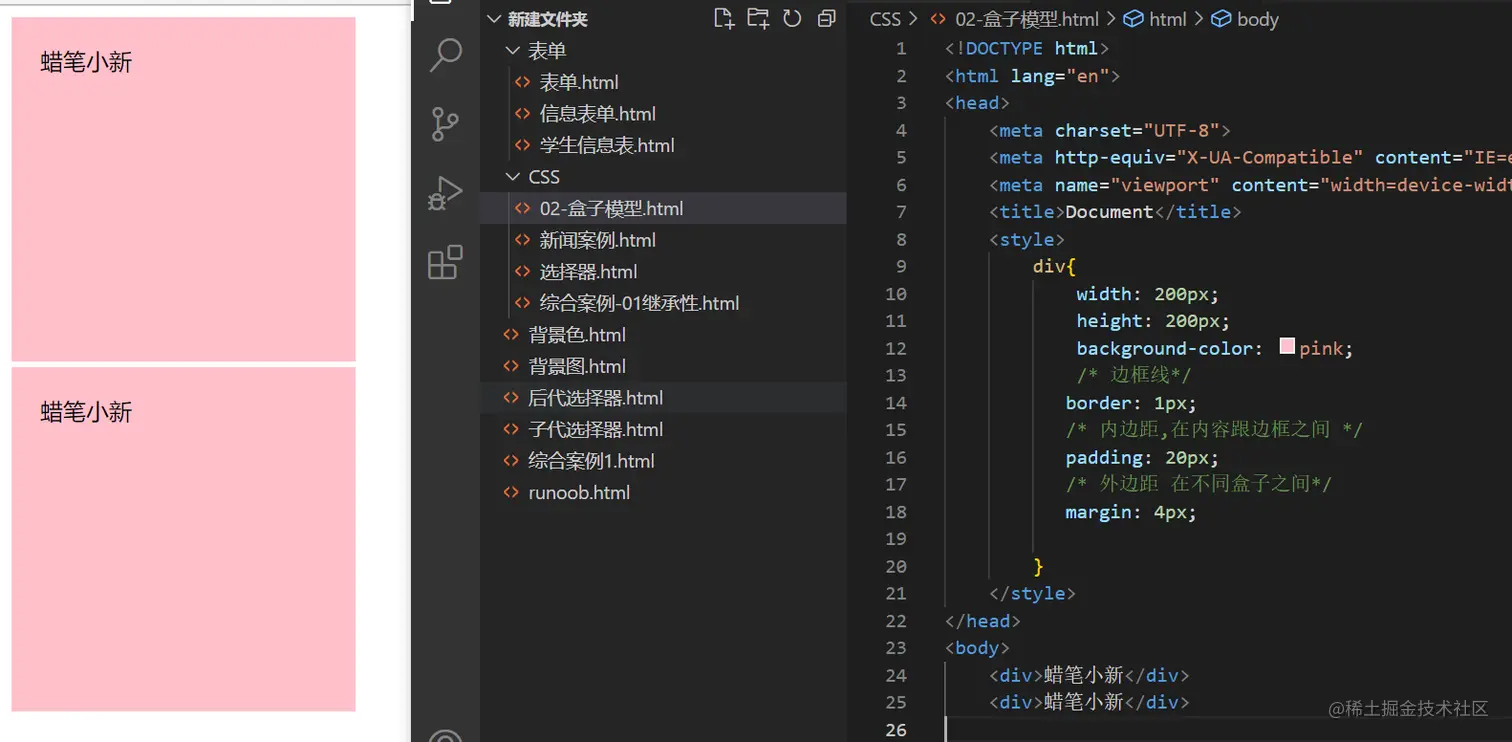Click the first pink box in browser preview

click(x=184, y=189)
